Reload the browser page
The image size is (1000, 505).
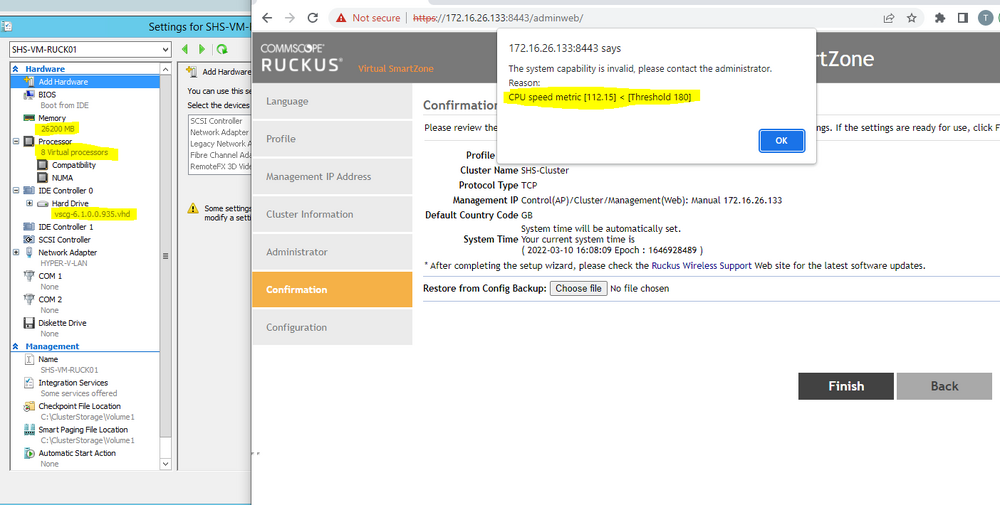[x=312, y=18]
